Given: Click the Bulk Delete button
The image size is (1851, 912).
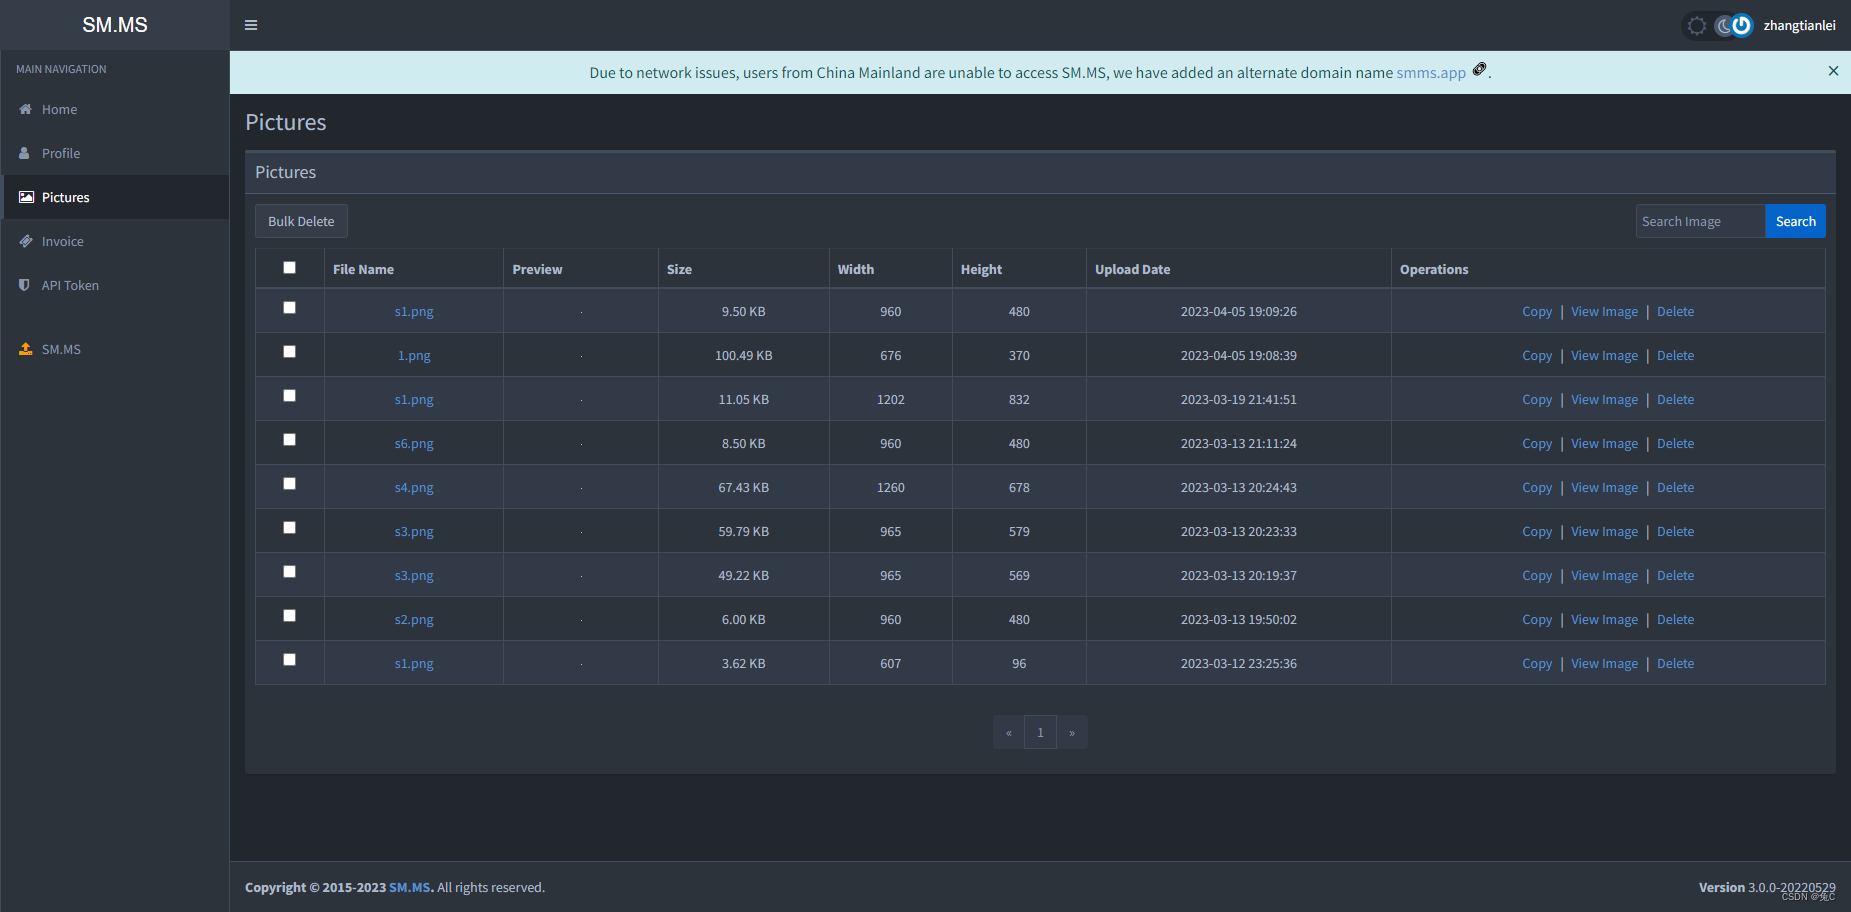Looking at the screenshot, I should [x=301, y=222].
